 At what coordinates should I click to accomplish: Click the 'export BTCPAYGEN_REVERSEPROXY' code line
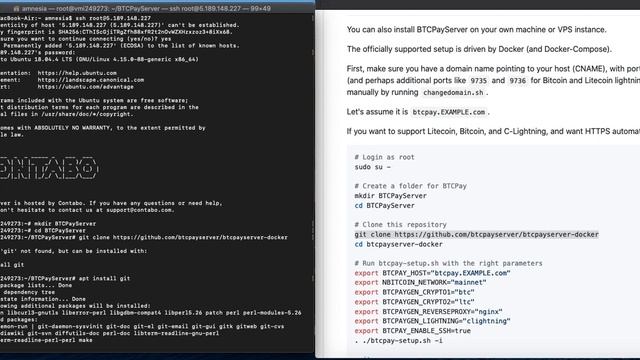(429, 312)
